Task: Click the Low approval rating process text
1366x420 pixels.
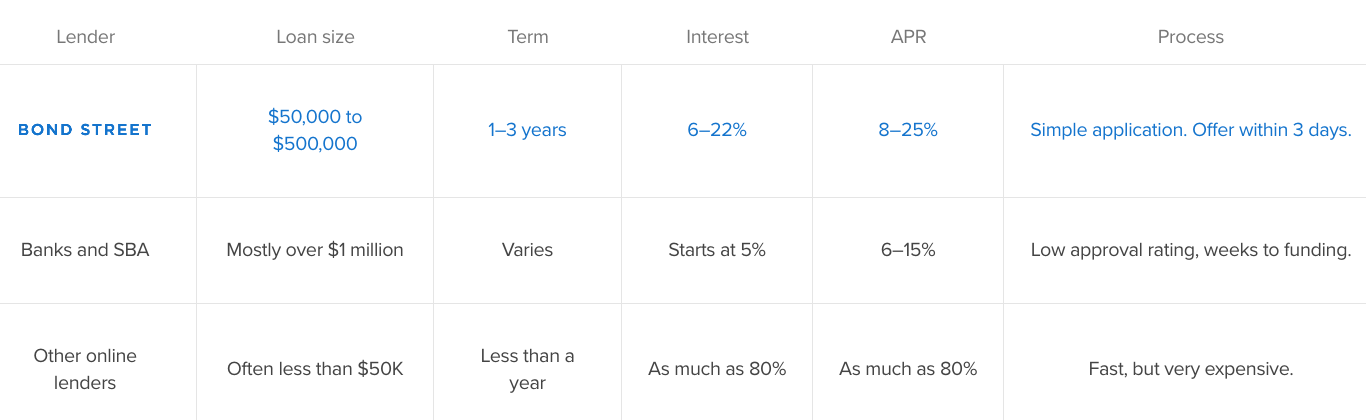Action: point(1190,250)
